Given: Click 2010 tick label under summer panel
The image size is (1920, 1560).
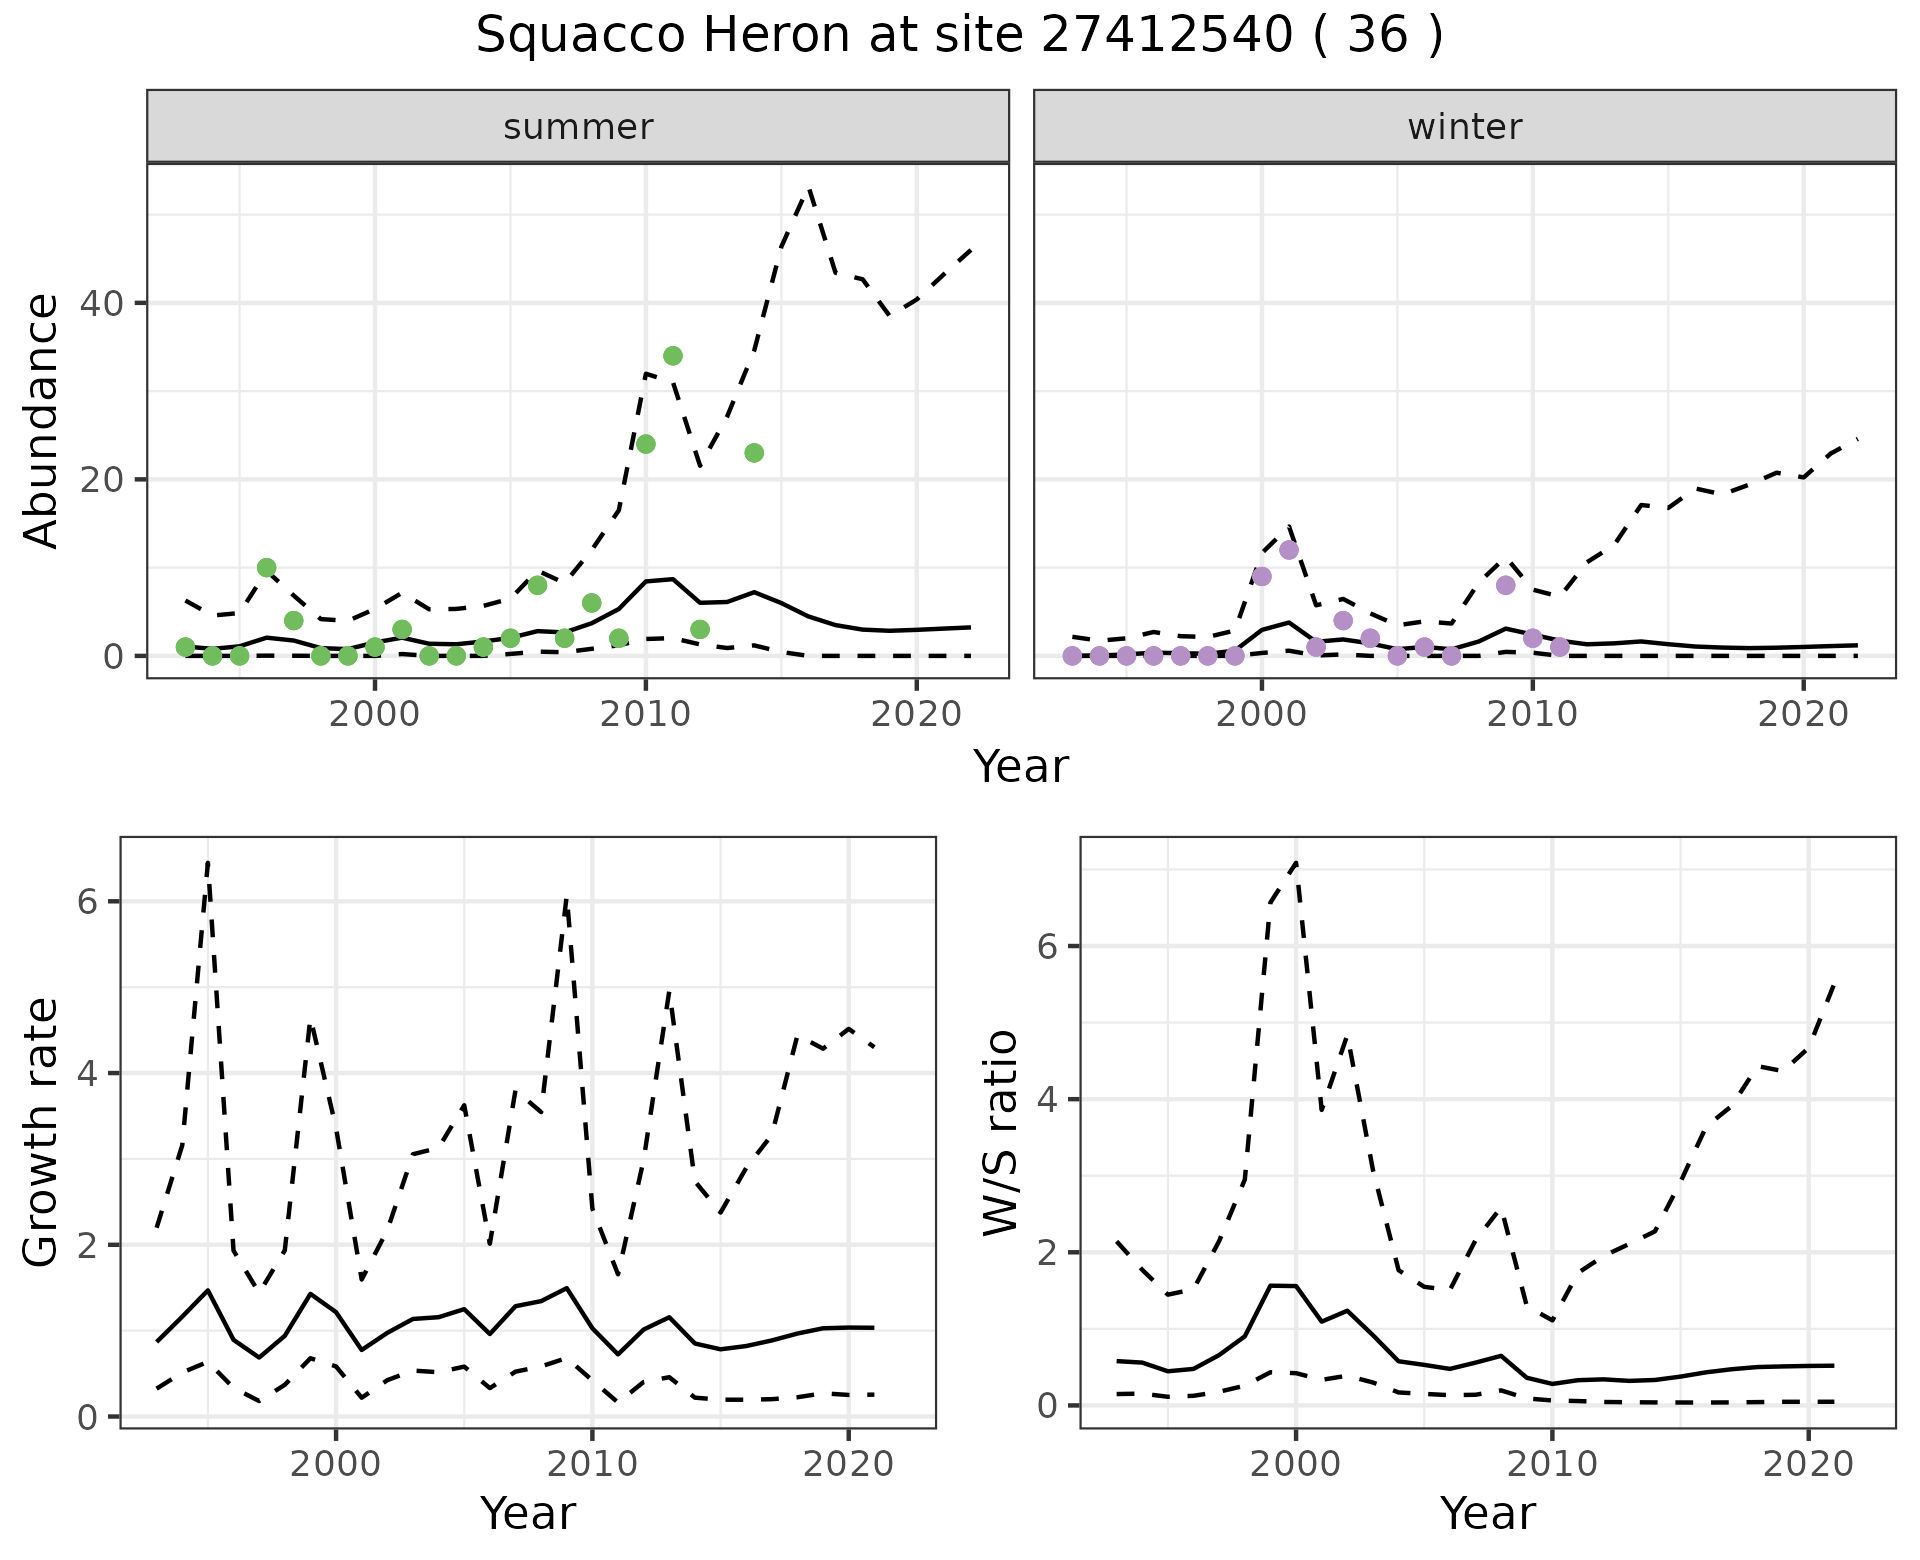Looking at the screenshot, I should pos(645,714).
